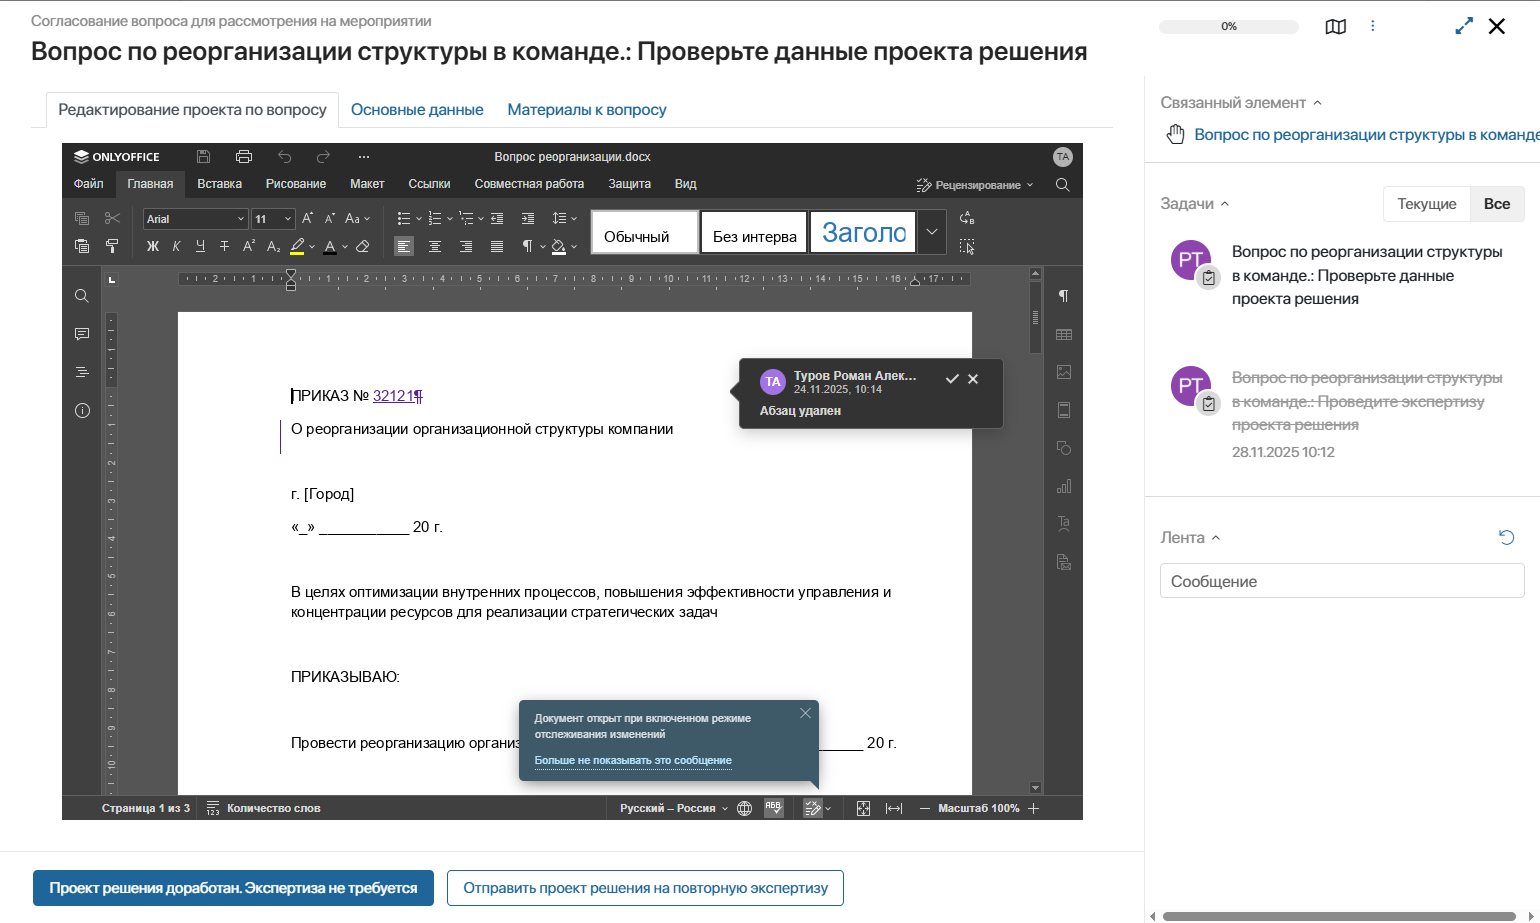This screenshot has height=923, width=1540.
Task: Toggle spell checking in status bar
Action: (774, 808)
